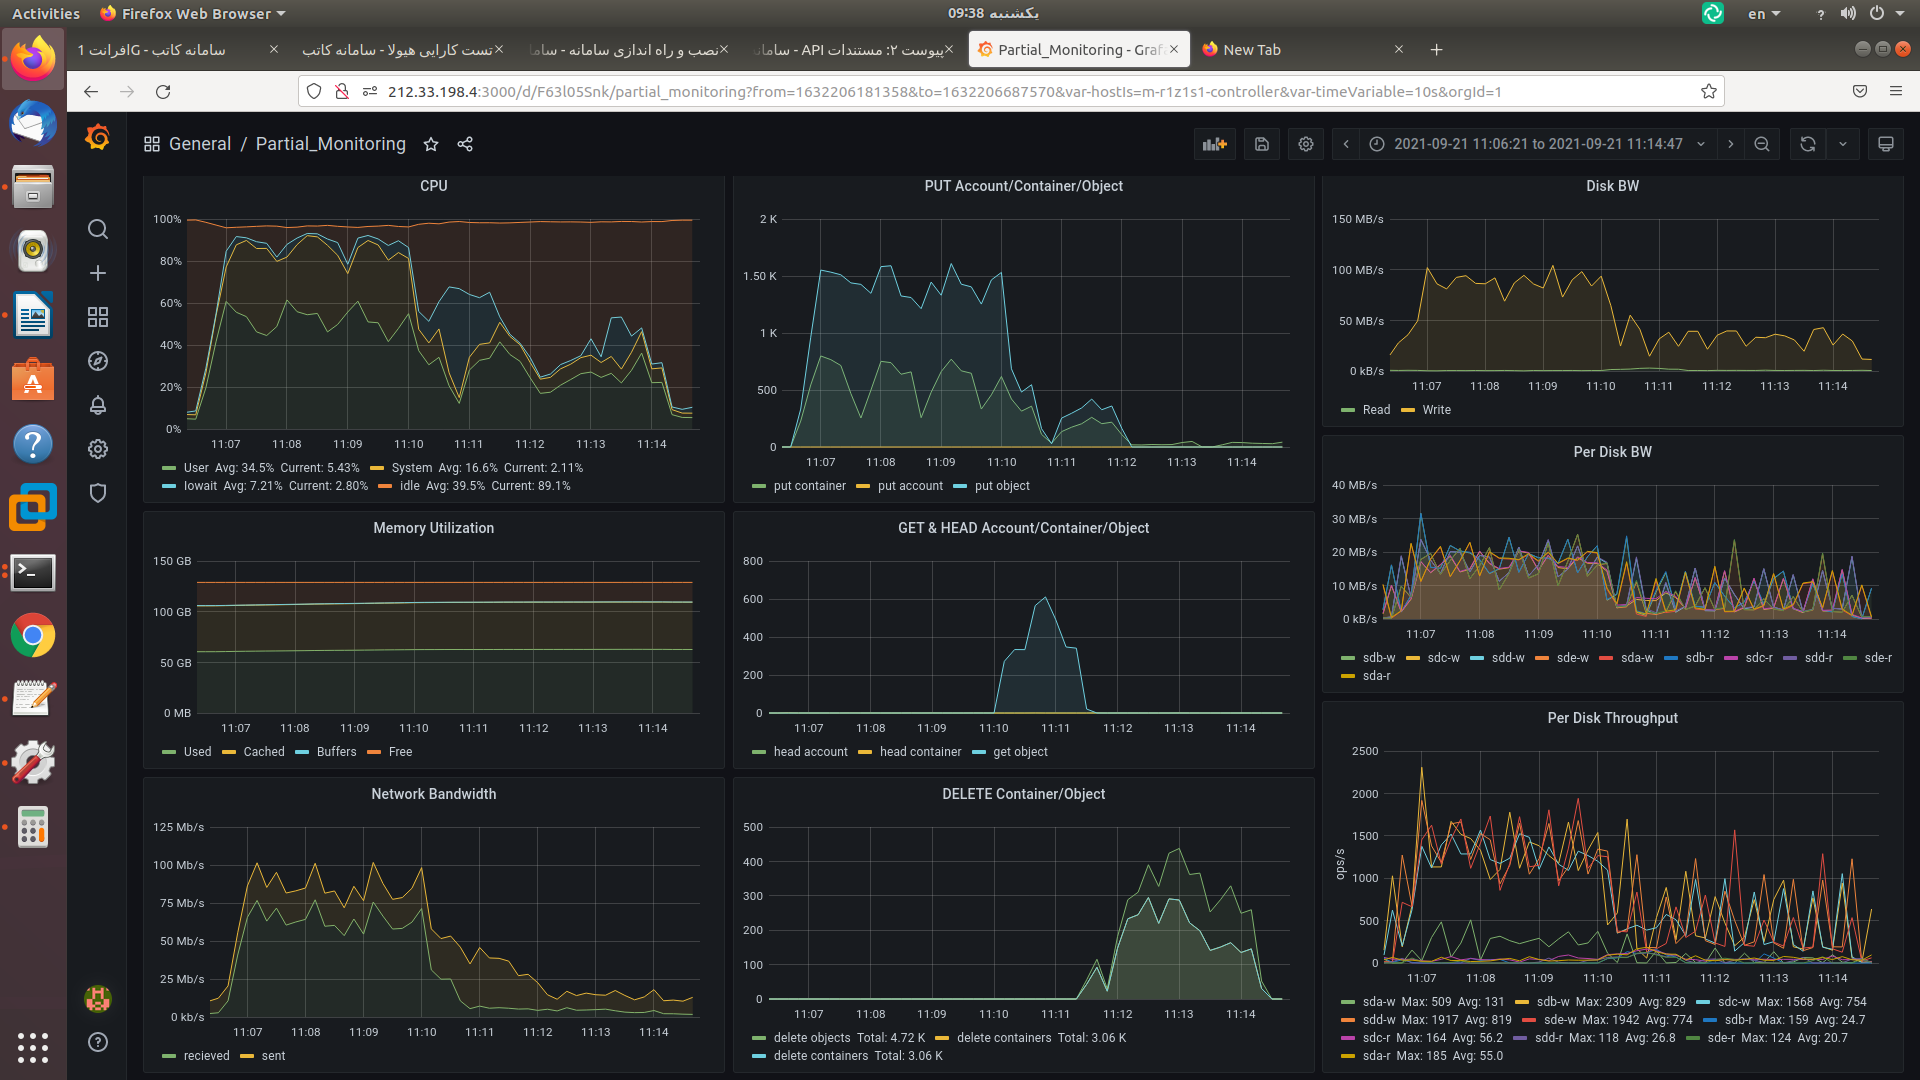Click the Save dashboard icon
The width and height of the screenshot is (1920, 1080).
pyautogui.click(x=1262, y=144)
